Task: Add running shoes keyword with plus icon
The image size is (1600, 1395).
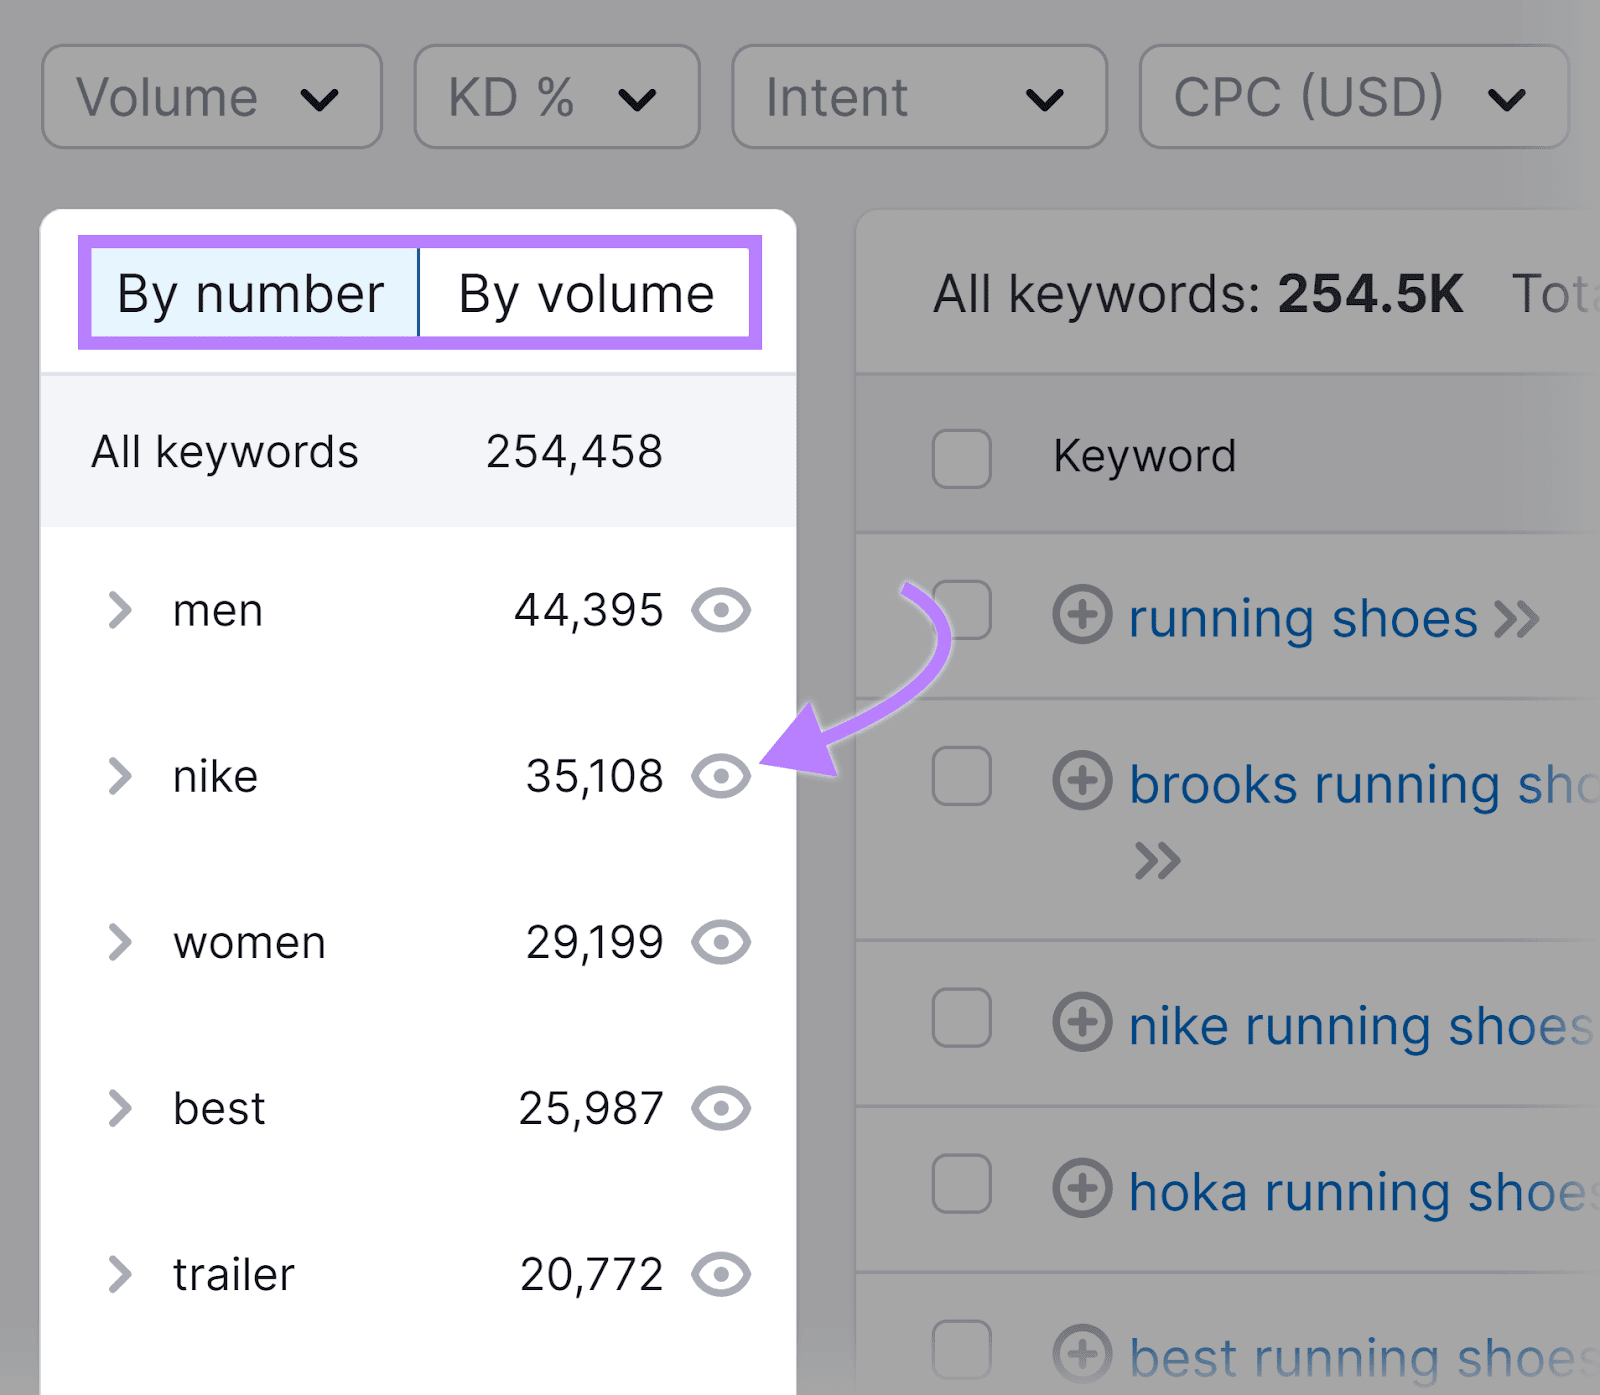Action: 1082,614
